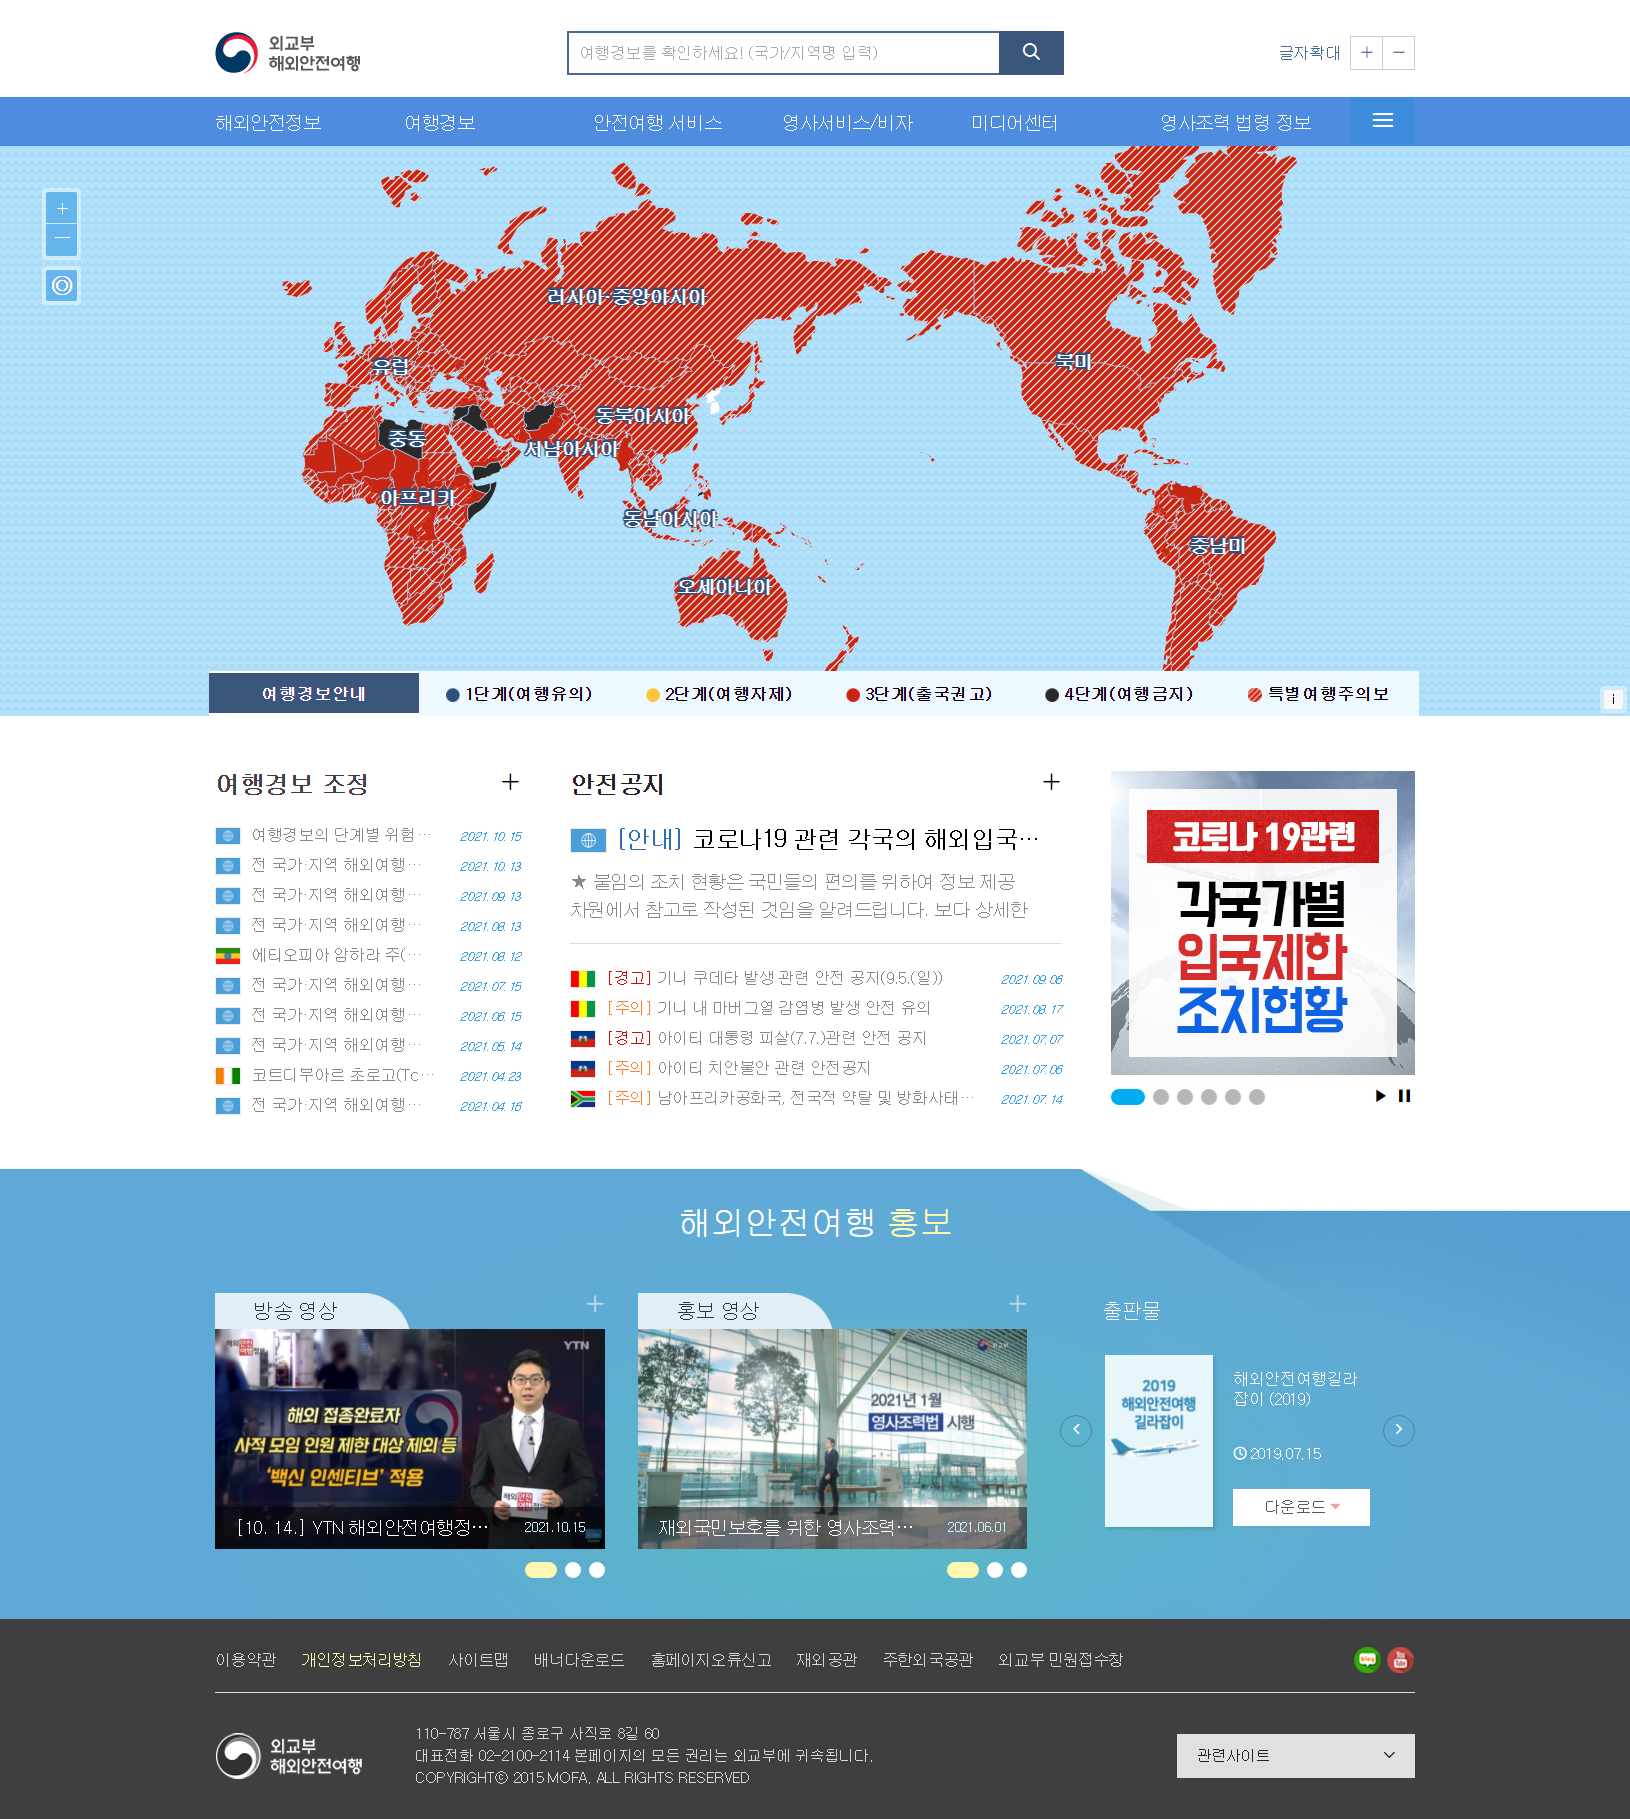This screenshot has height=1819, width=1630.
Task: Click the header 외교부 해외안전여행 logo
Action: pyautogui.click(x=288, y=53)
